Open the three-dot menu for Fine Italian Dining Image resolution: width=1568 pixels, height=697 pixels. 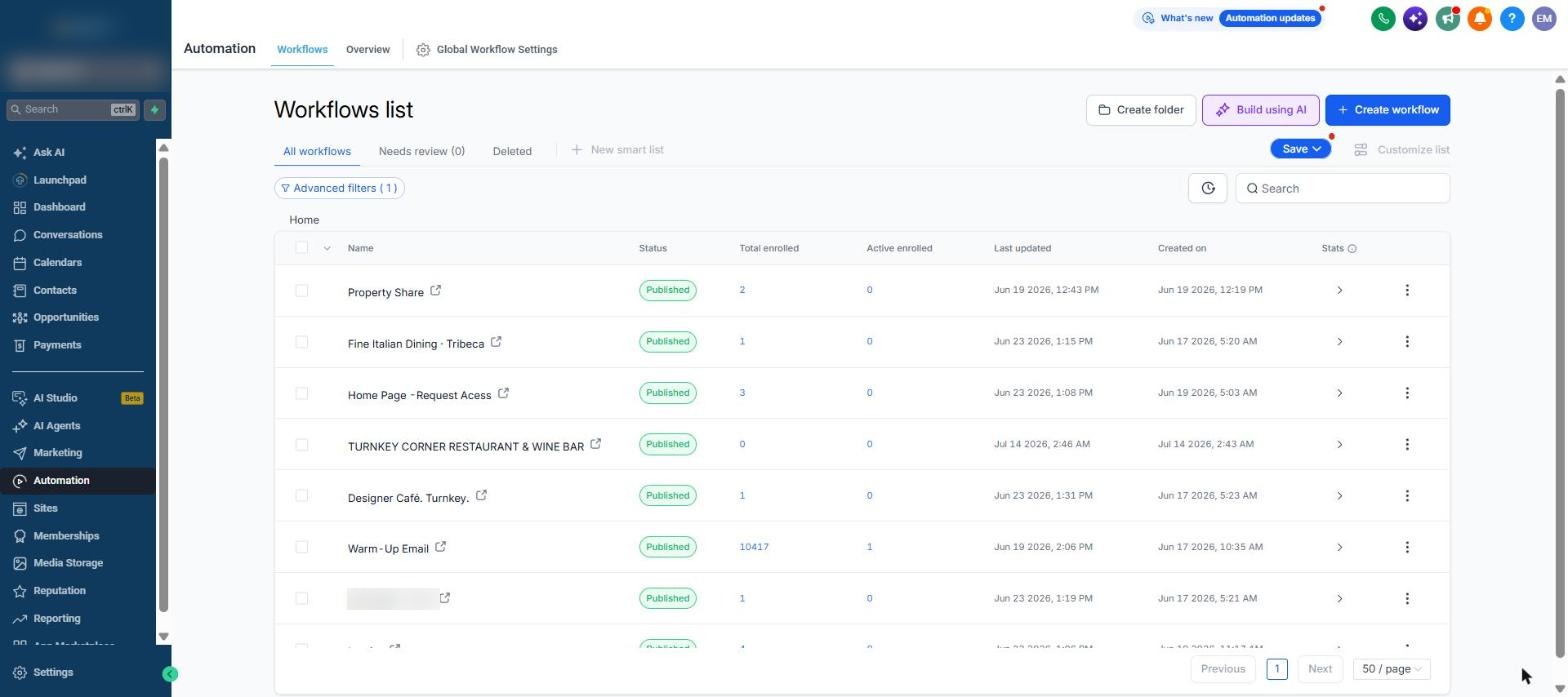pos(1407,341)
